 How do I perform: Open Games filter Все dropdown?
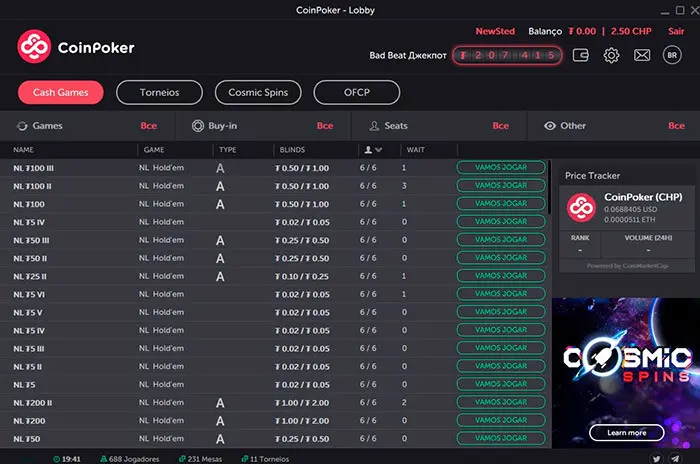click(x=149, y=126)
